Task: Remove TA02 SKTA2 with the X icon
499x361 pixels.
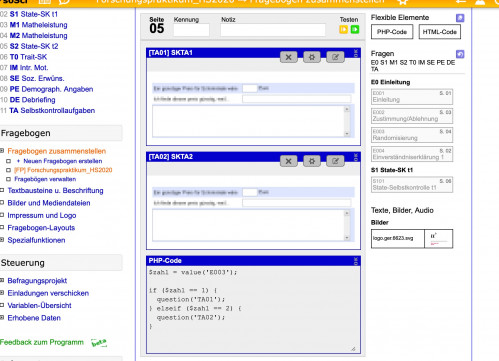Action: pyautogui.click(x=289, y=161)
